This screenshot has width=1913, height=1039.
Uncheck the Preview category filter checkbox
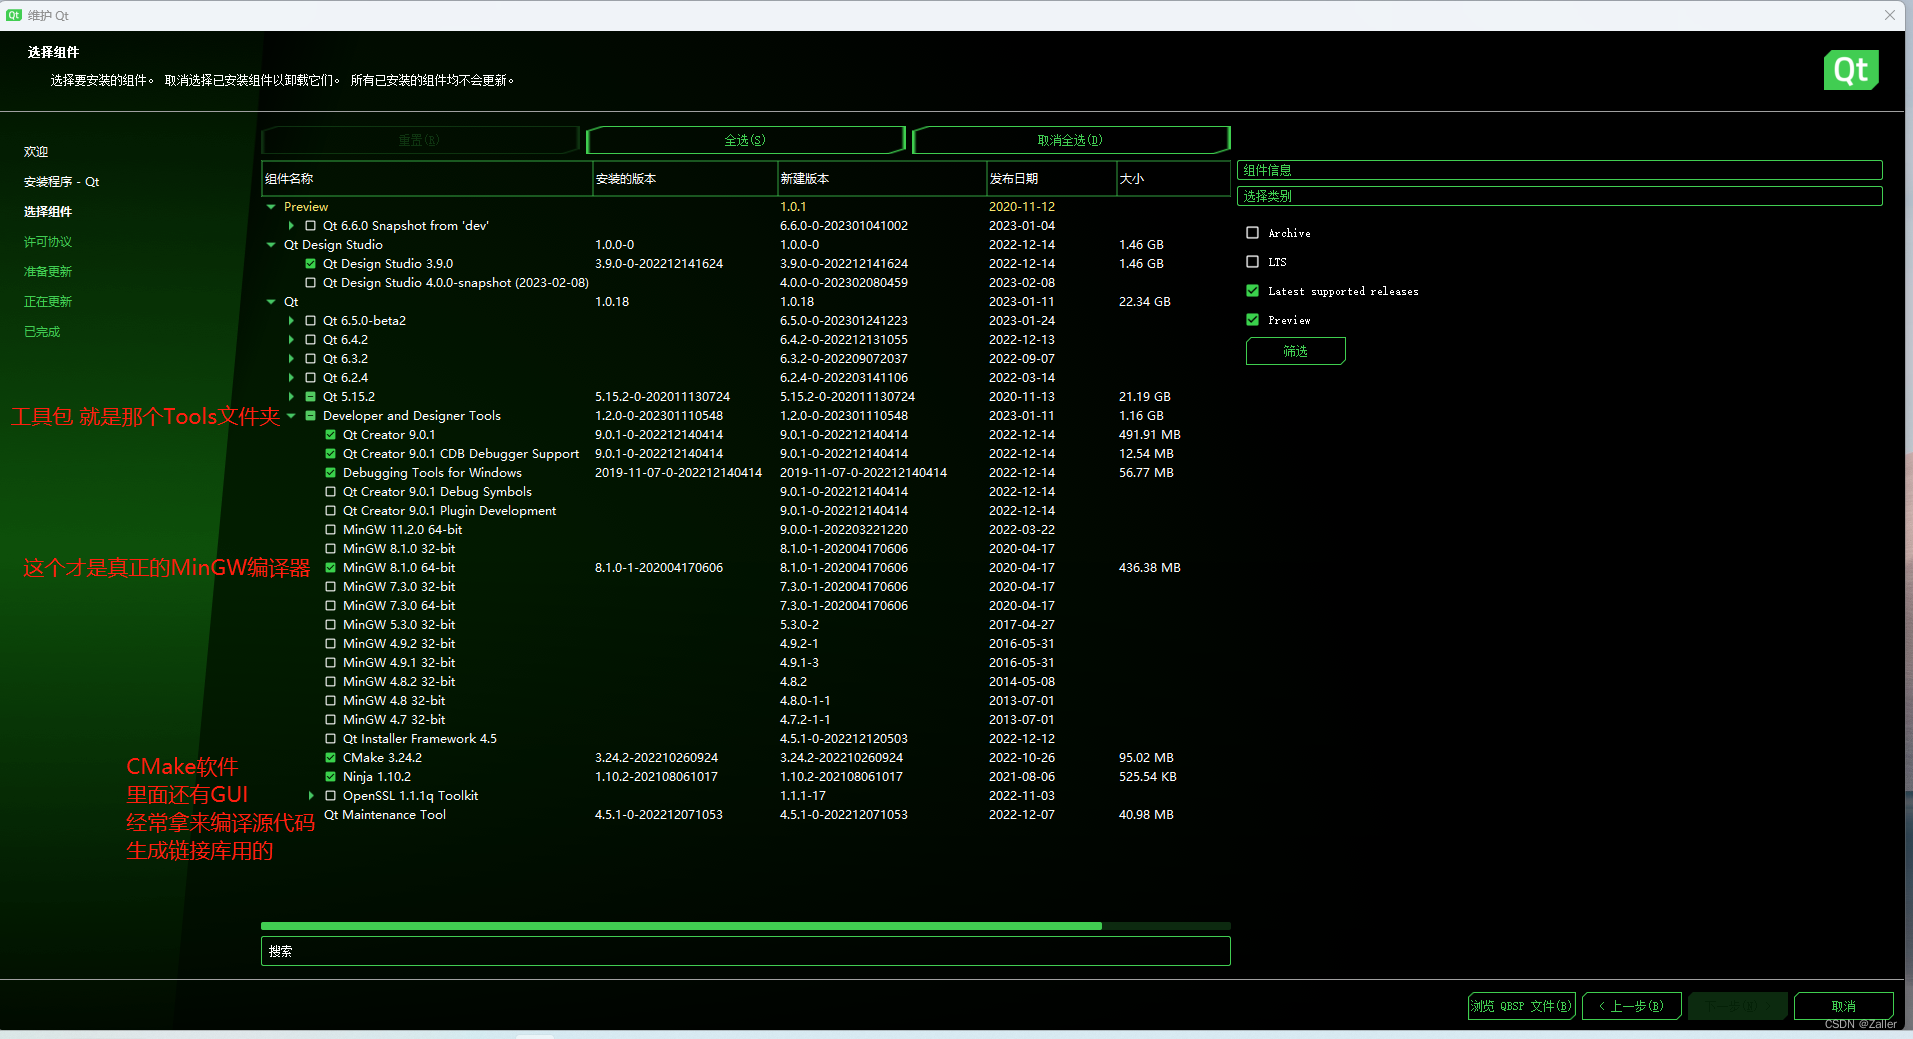tap(1252, 320)
